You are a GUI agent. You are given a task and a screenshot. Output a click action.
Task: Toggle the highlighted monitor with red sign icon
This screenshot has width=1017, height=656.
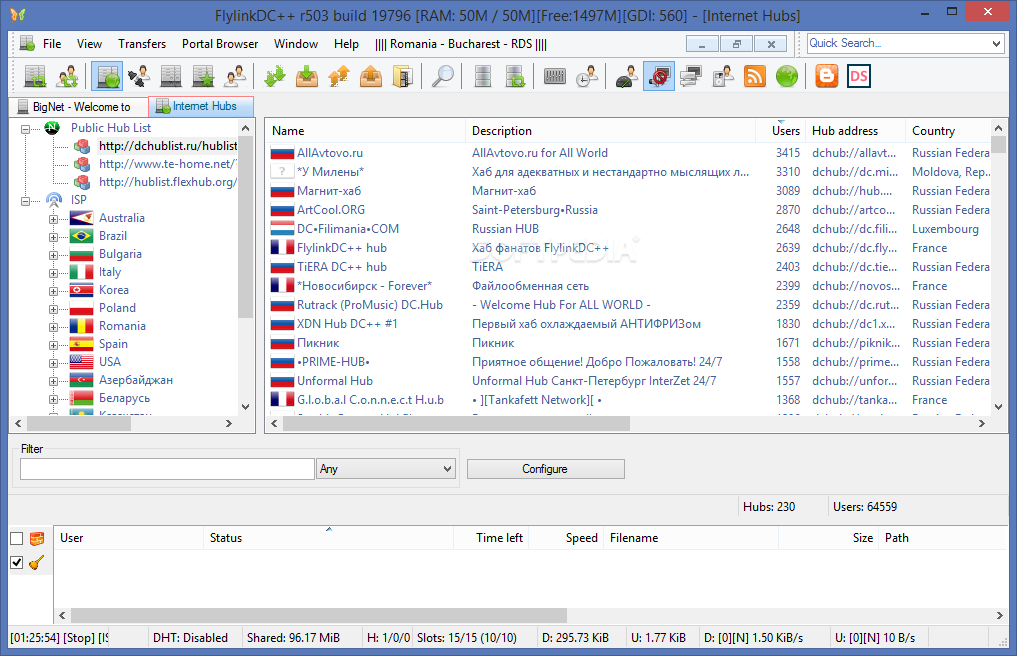[x=659, y=77]
